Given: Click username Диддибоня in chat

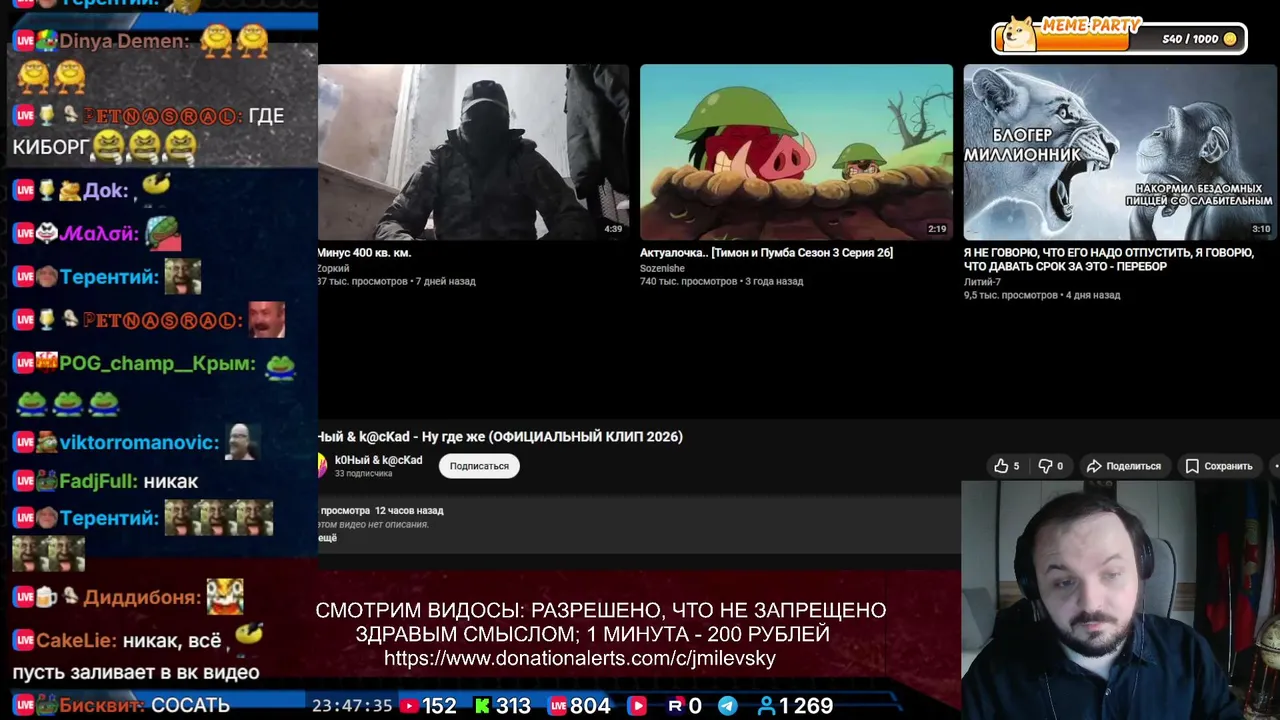Looking at the screenshot, I should click(x=141, y=597).
